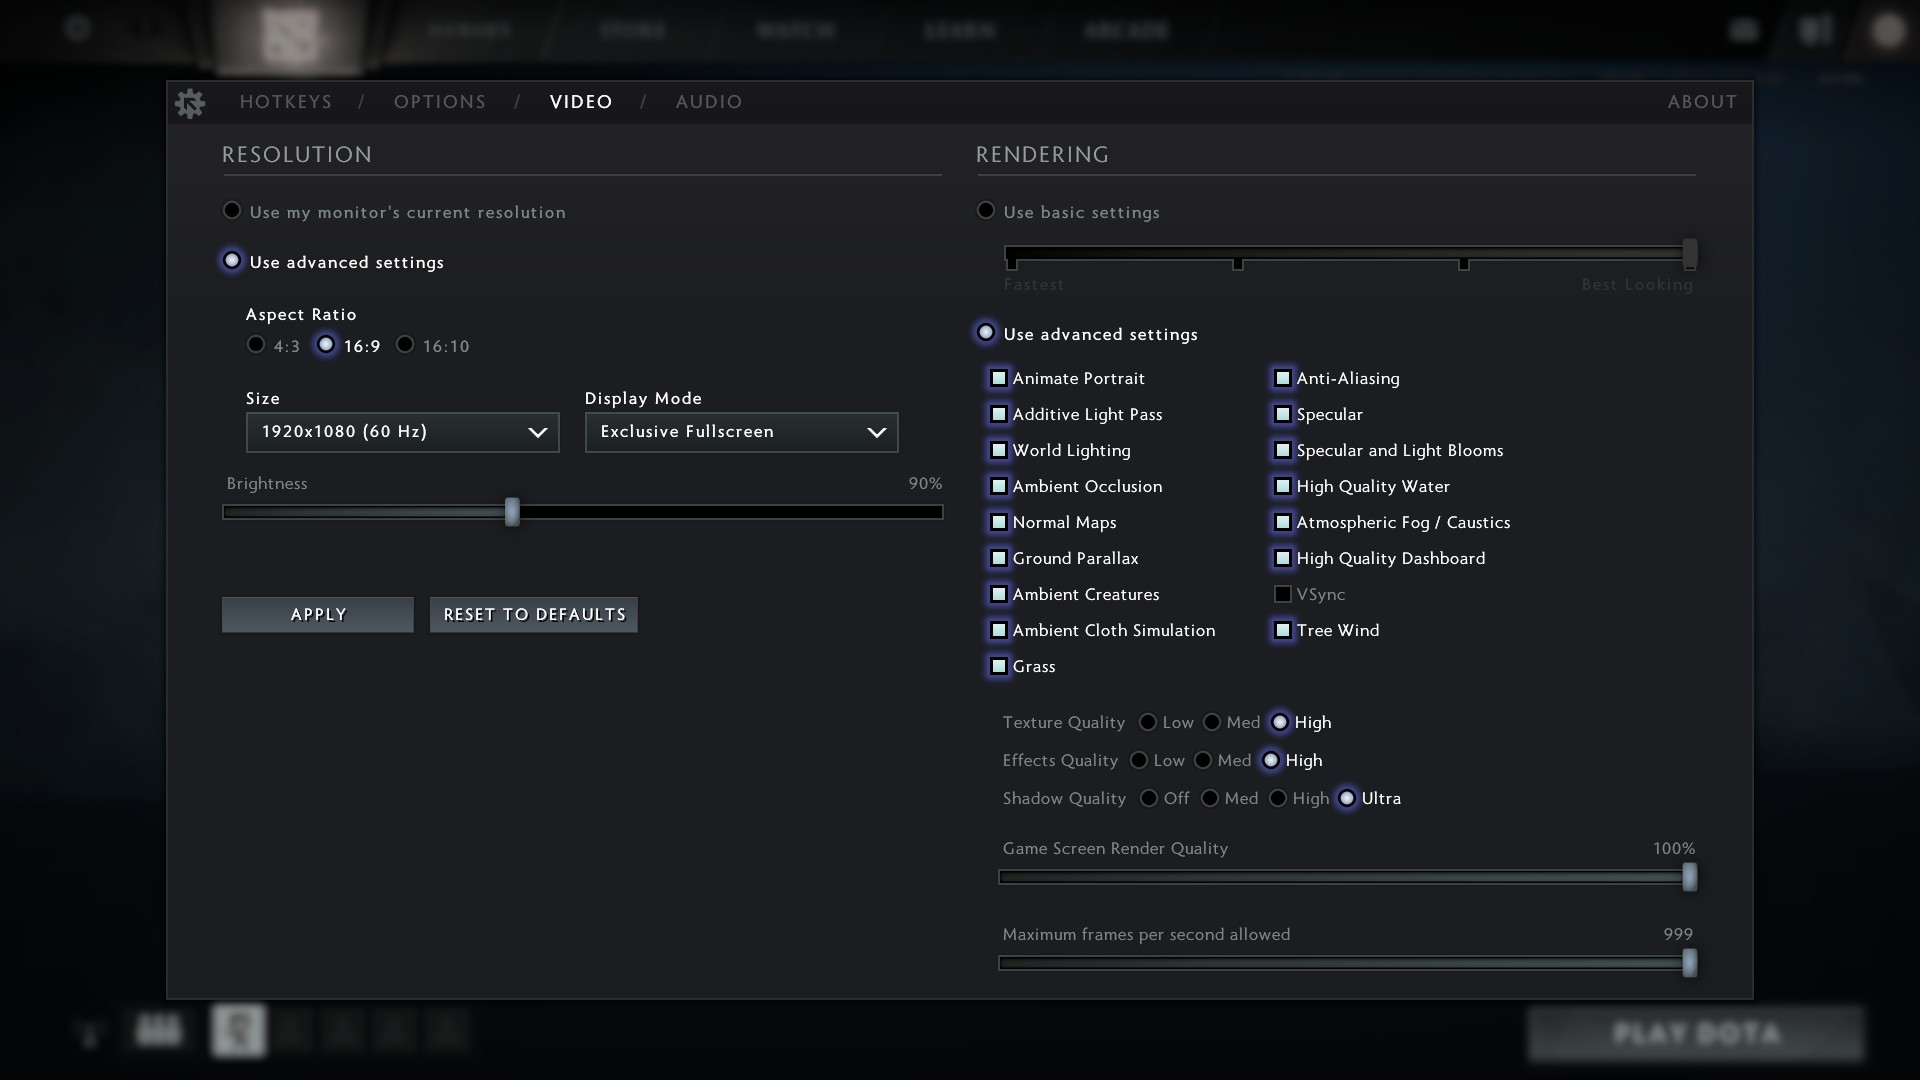Enable the VSync checkbox
The height and width of the screenshot is (1080, 1920).
(1283, 594)
